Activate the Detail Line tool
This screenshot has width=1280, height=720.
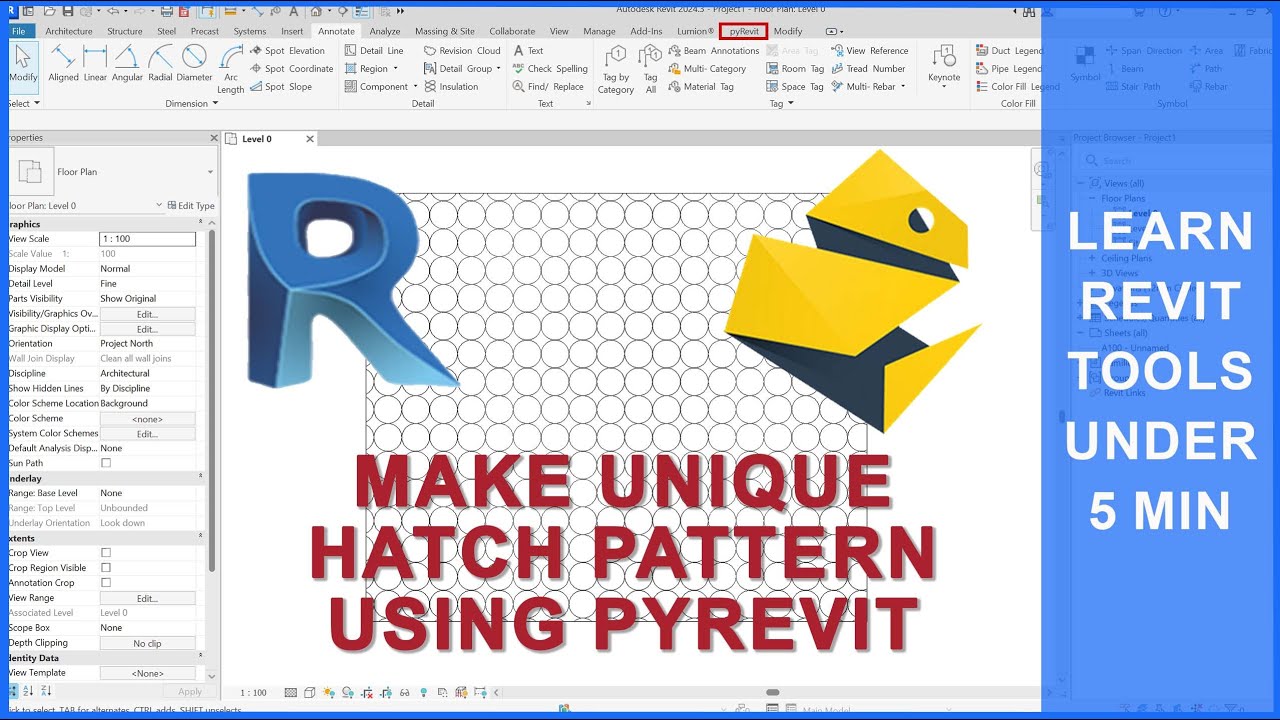click(374, 51)
